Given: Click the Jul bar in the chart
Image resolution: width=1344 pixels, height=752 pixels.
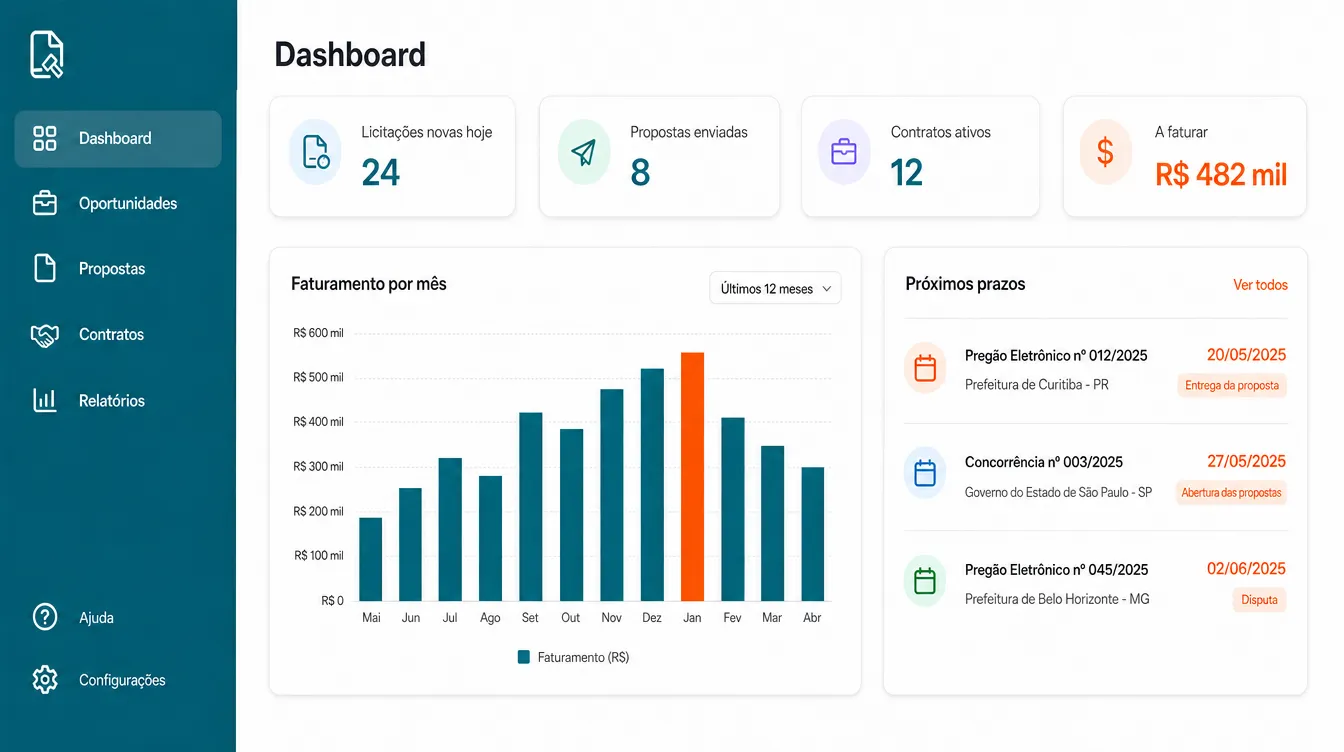Looking at the screenshot, I should tap(451, 529).
